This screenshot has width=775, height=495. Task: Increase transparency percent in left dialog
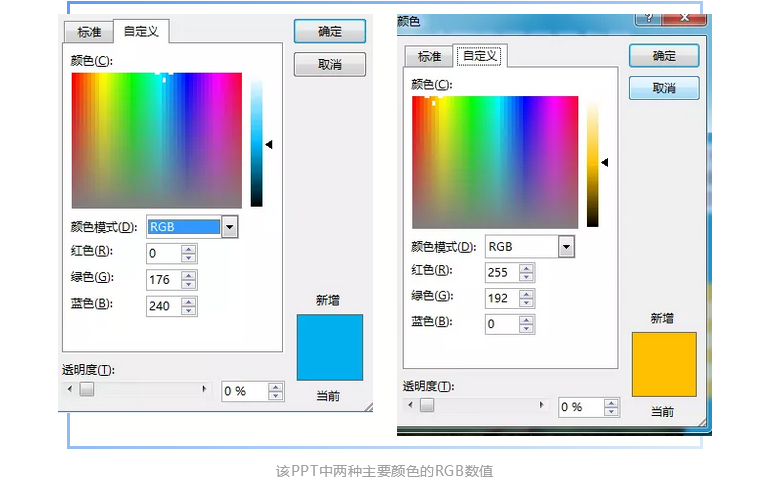(276, 387)
